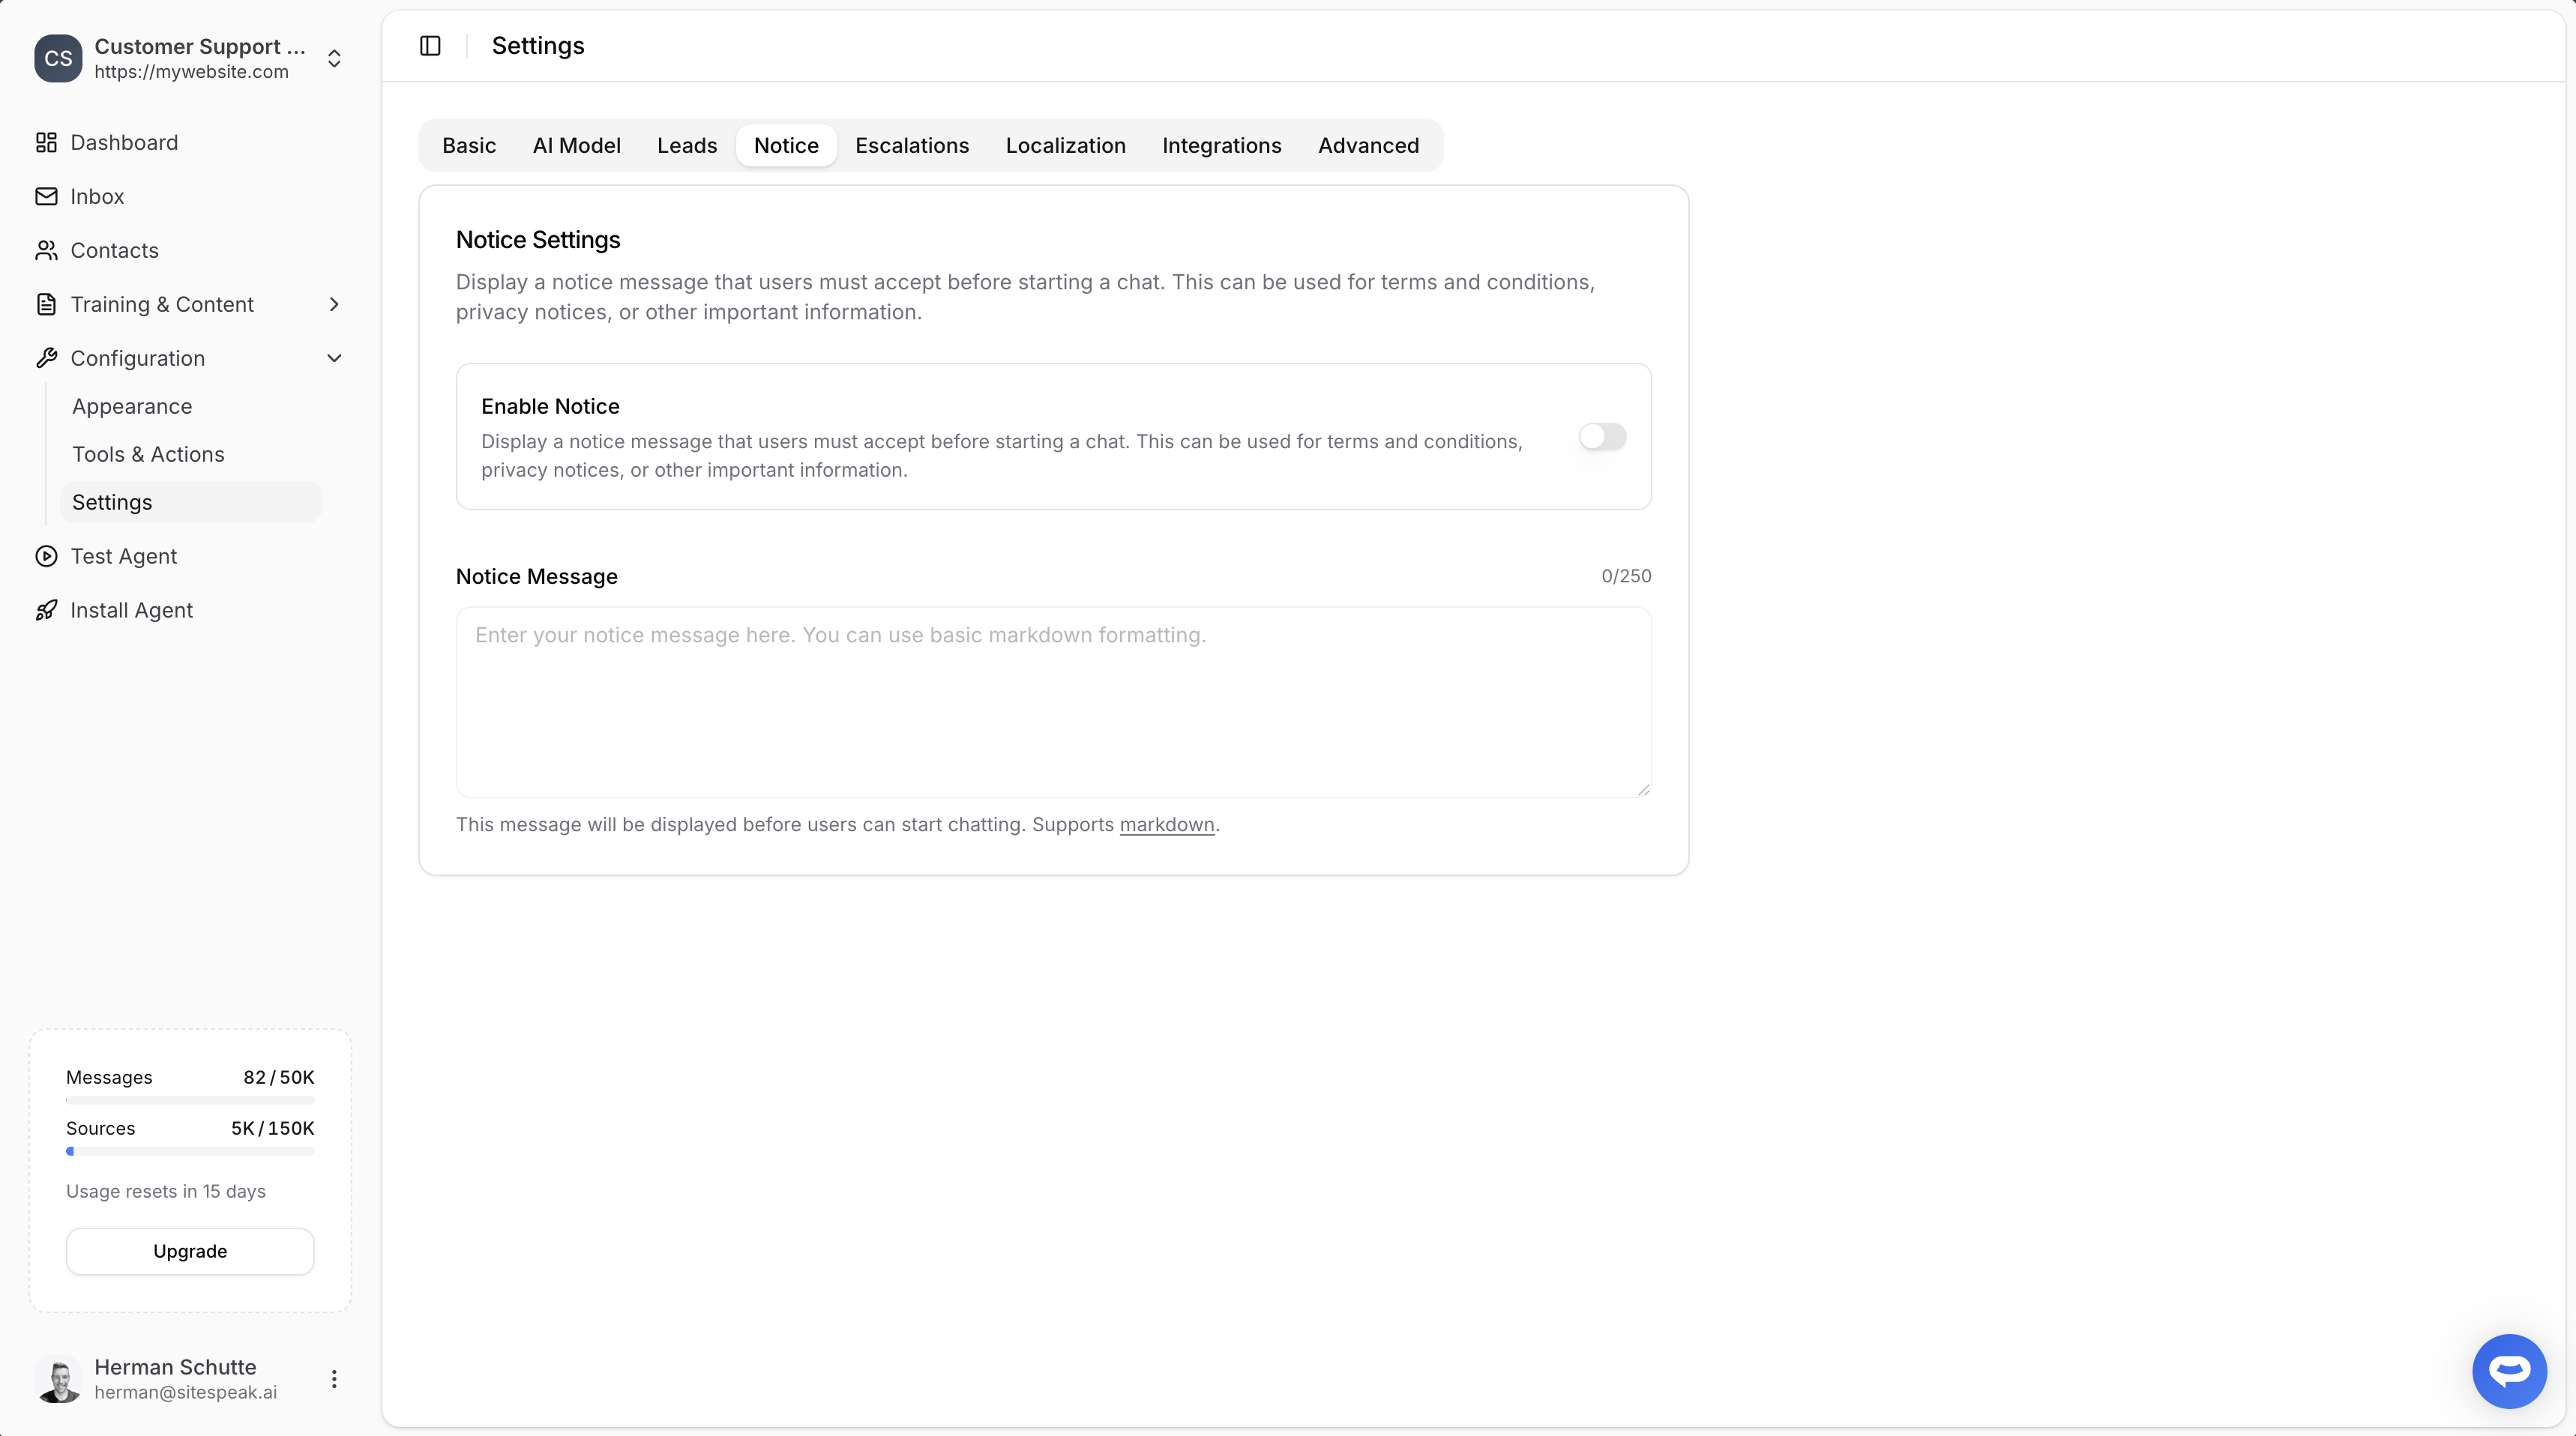
Task: Open the Localization tab
Action: click(1065, 145)
